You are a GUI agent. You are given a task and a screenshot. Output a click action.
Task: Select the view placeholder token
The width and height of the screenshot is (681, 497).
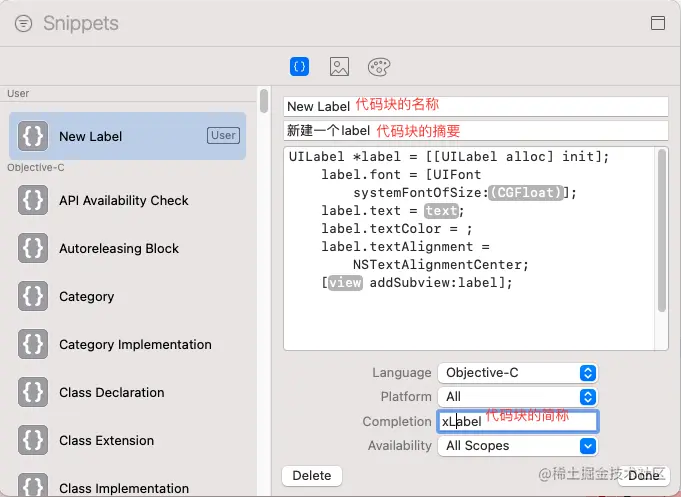pos(345,283)
